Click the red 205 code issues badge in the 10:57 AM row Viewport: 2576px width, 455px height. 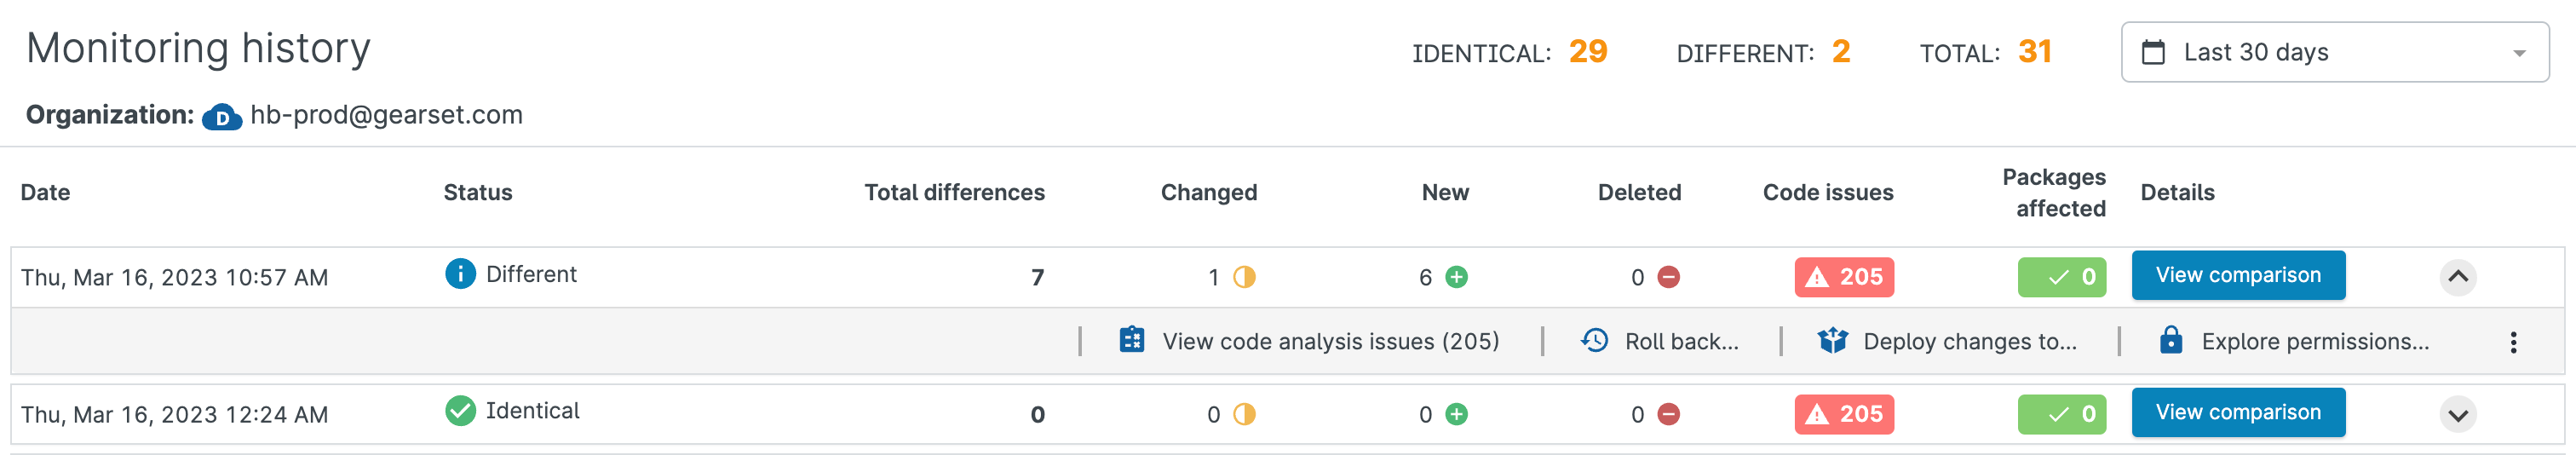click(1843, 277)
